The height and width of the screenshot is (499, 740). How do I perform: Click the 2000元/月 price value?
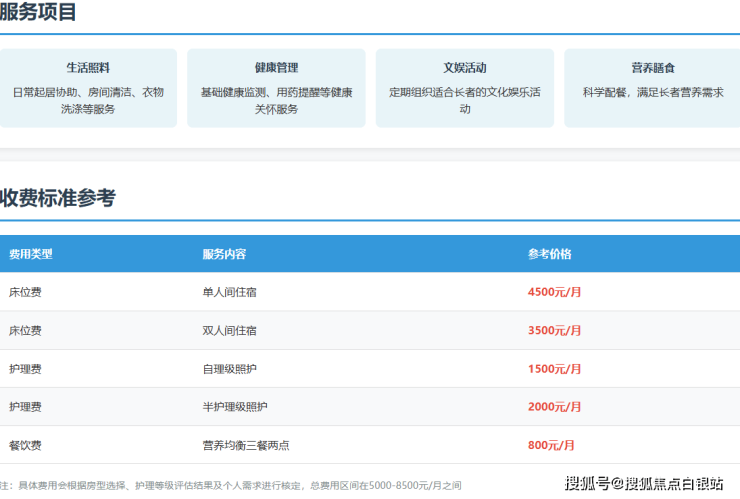pos(554,407)
